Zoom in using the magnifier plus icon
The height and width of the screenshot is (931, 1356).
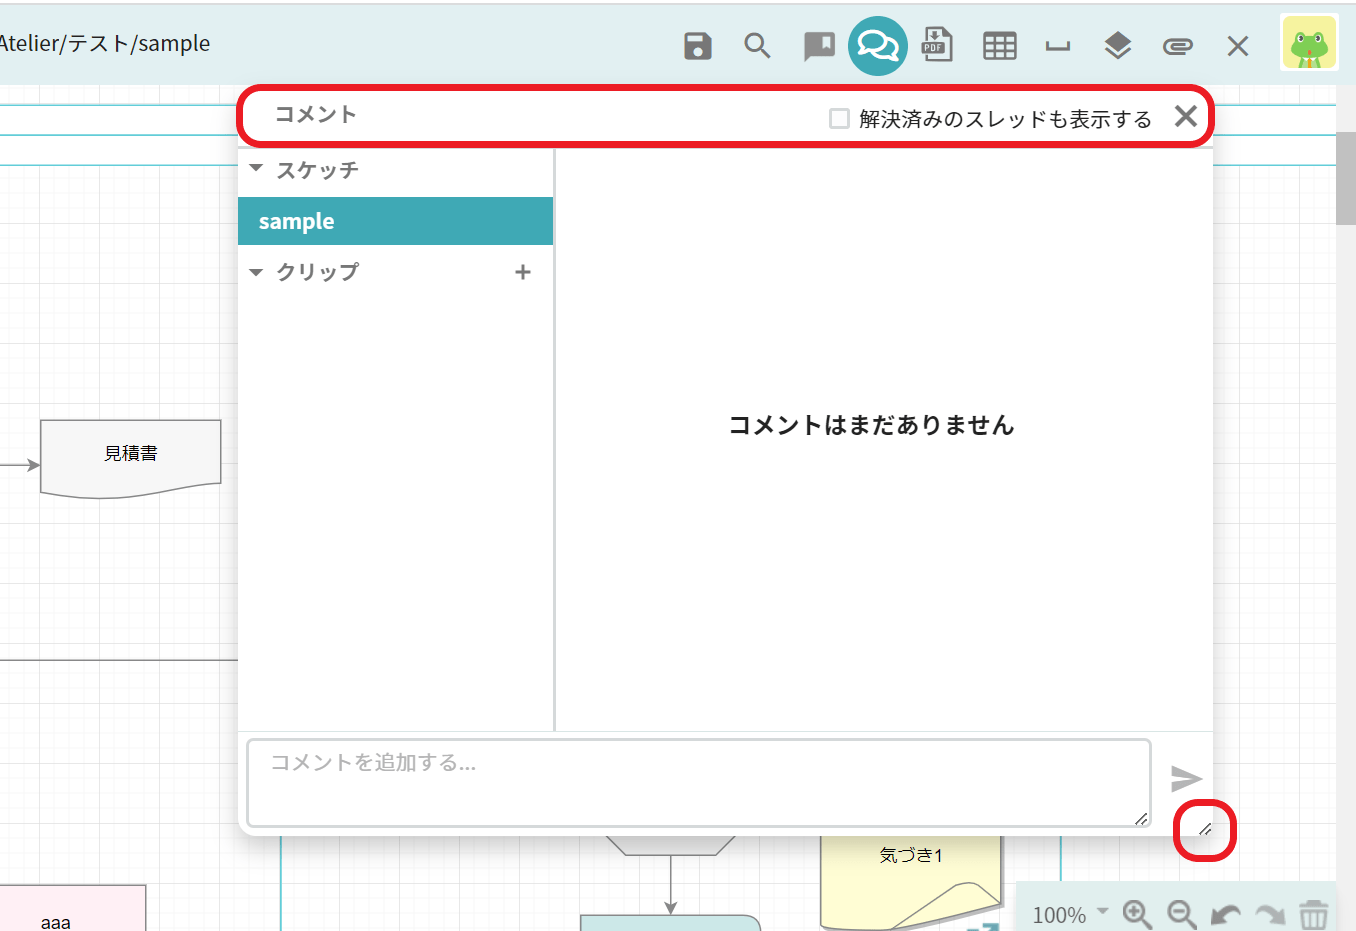pyautogui.click(x=1136, y=914)
